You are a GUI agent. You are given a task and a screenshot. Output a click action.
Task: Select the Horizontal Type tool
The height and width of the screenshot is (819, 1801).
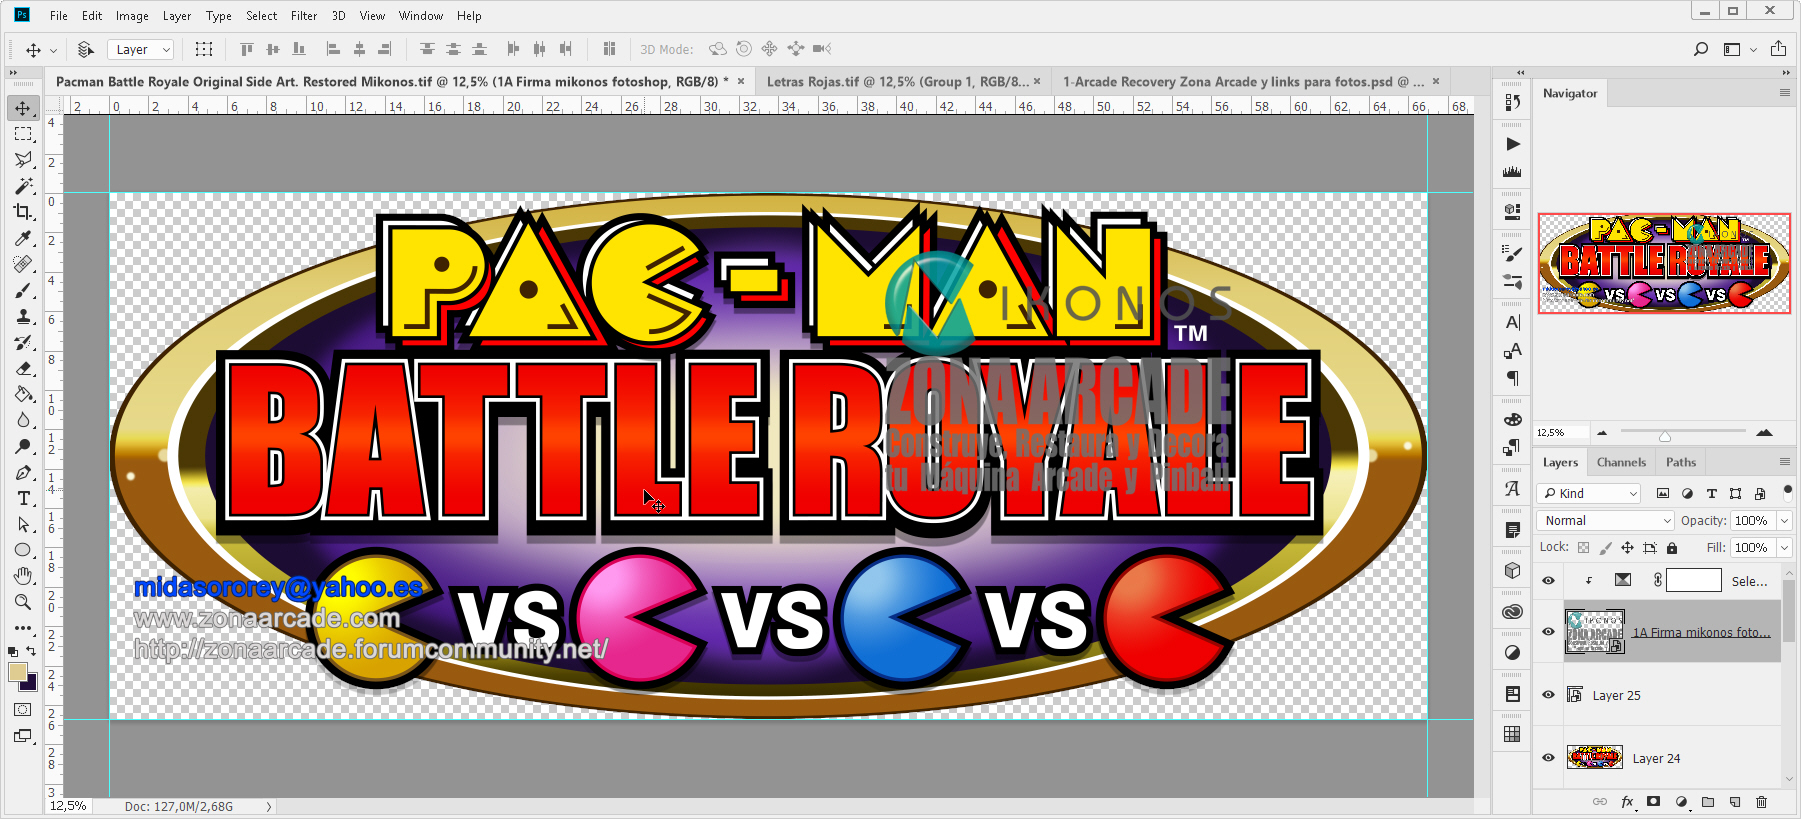(x=23, y=498)
